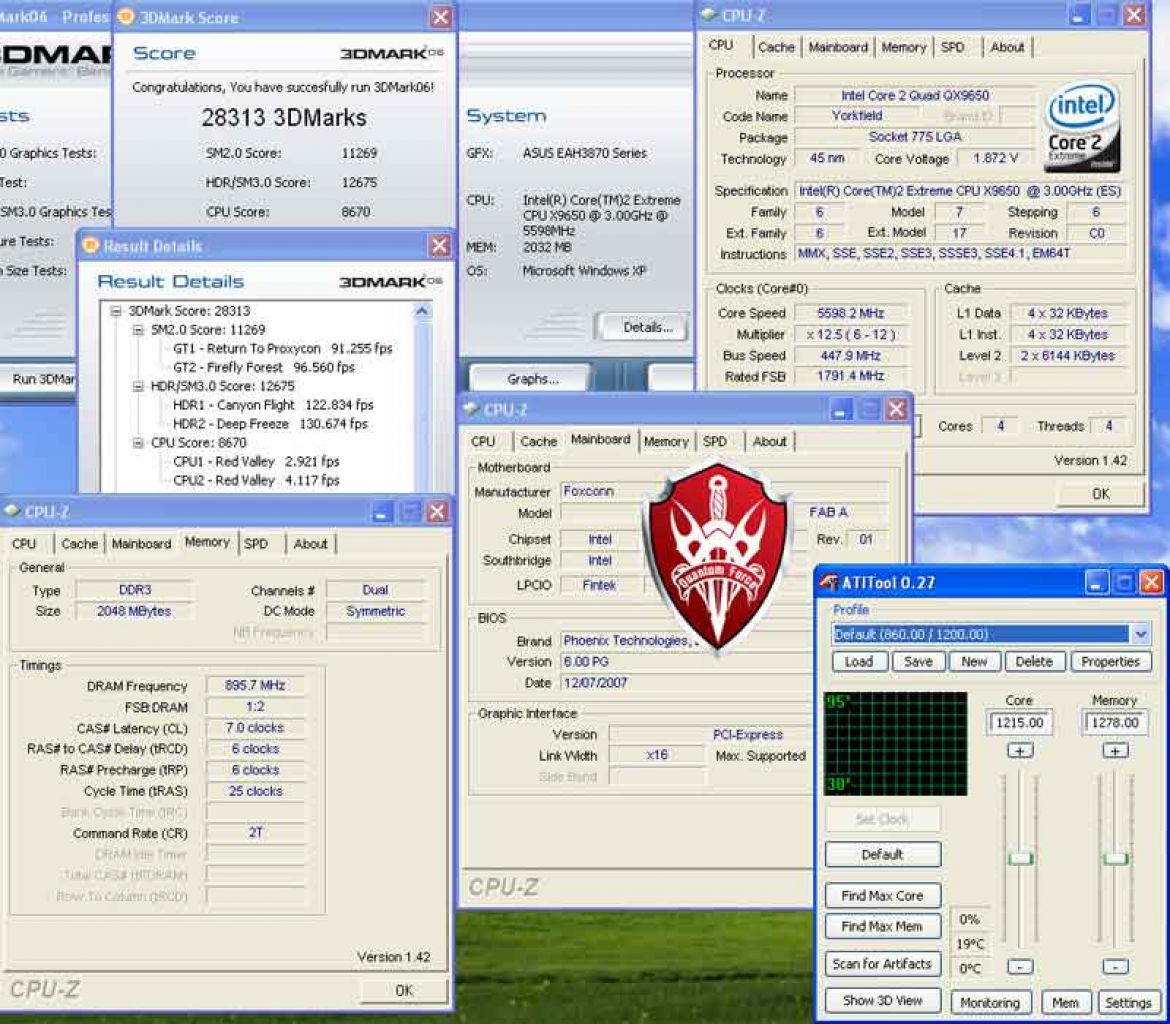This screenshot has width=1170, height=1024.
Task: Collapse the SM2.0 Score tree node
Action: tap(138, 330)
